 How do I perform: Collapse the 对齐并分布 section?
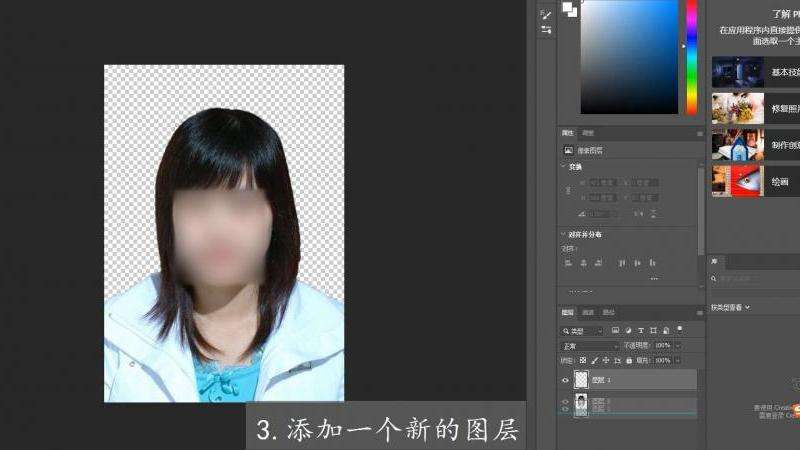(x=563, y=234)
